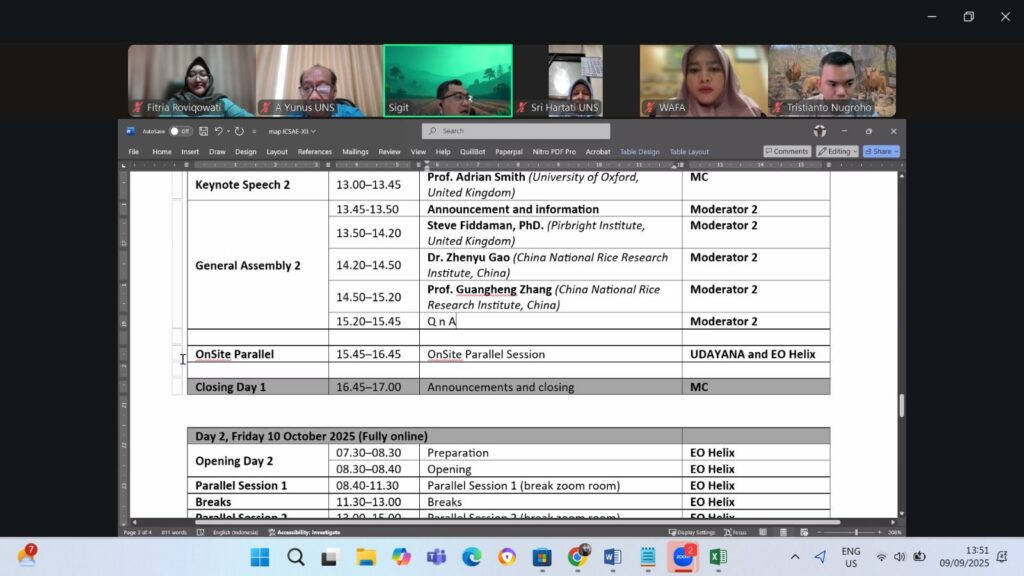Toggle the AutoSave switch
Screen dimensions: 1024x576
coord(180,131)
